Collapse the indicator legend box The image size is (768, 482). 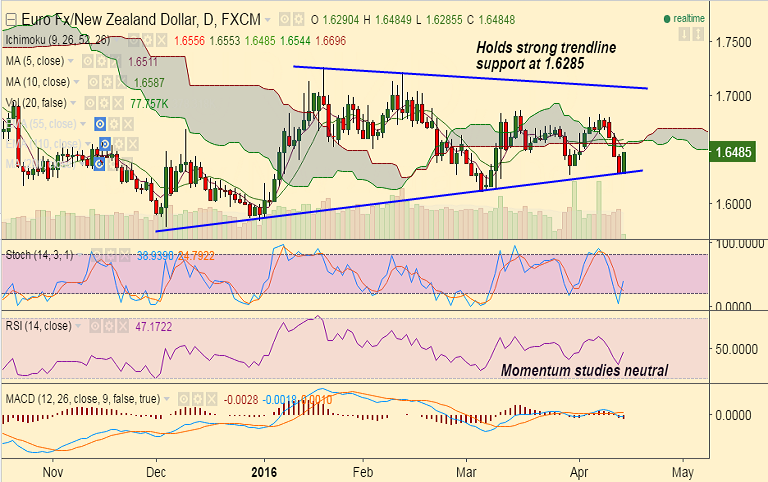coord(10,20)
